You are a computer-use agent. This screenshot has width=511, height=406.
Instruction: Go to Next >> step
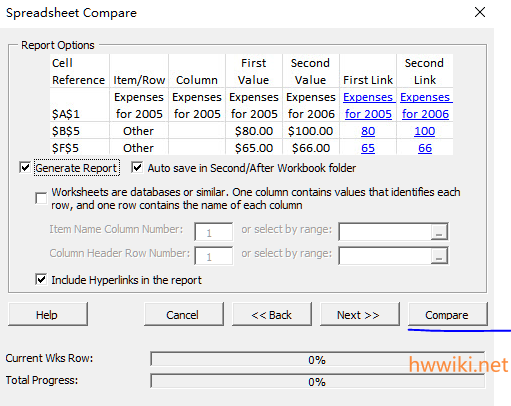(359, 314)
